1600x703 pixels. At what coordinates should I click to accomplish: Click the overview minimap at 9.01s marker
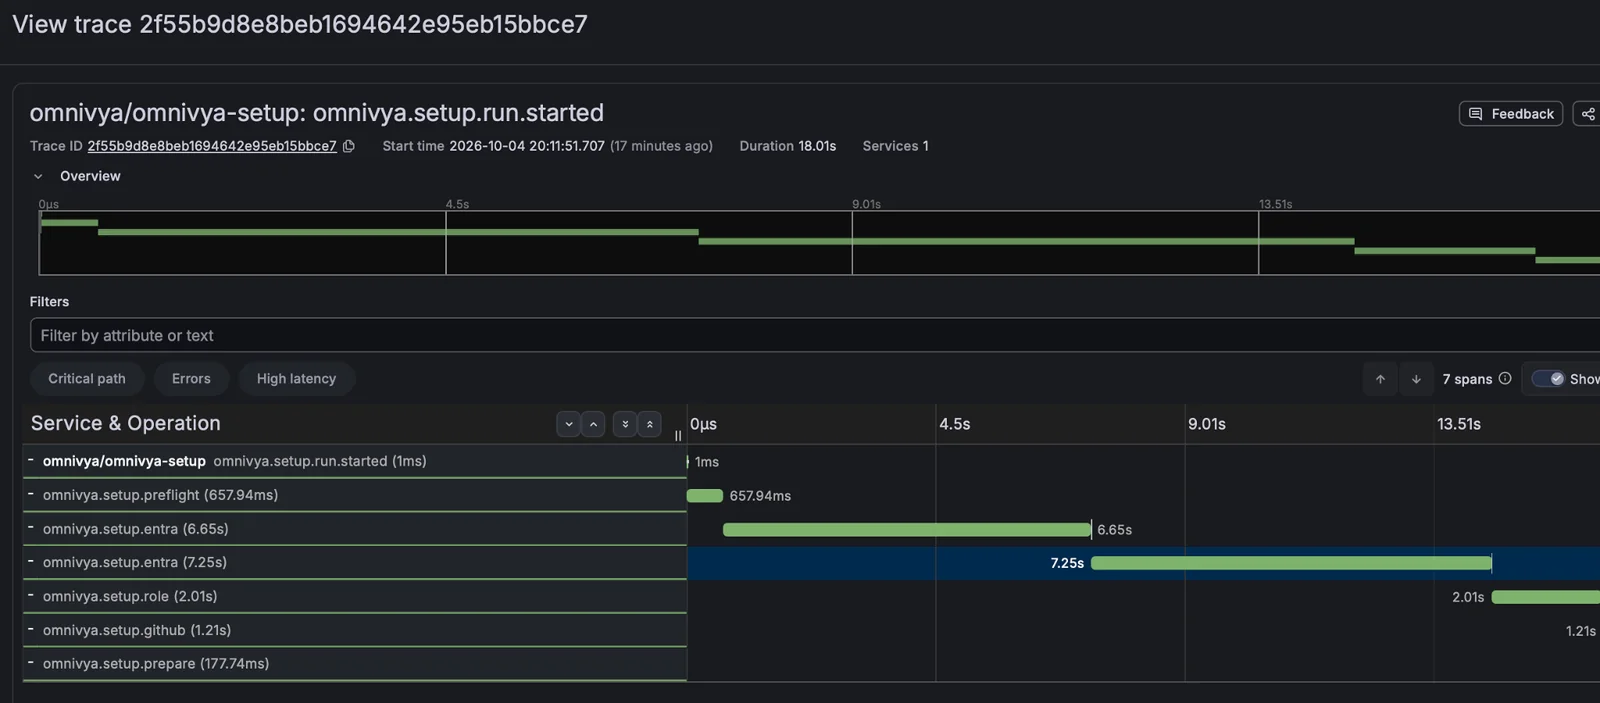(x=852, y=242)
